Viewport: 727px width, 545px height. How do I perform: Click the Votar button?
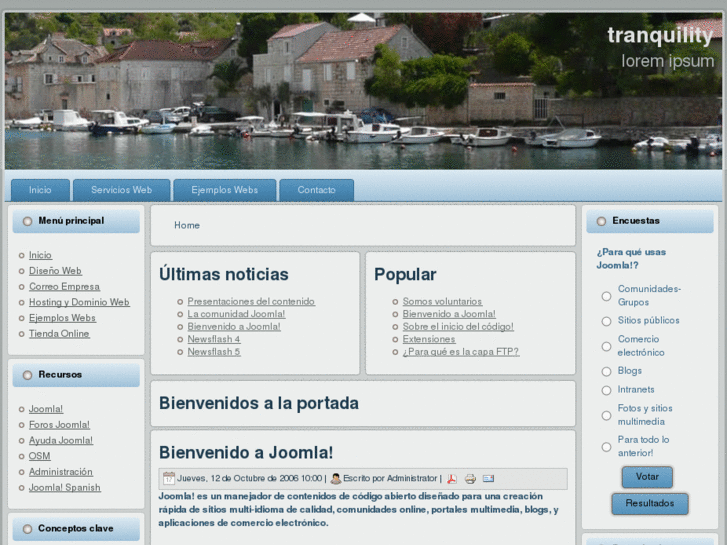[x=647, y=477]
